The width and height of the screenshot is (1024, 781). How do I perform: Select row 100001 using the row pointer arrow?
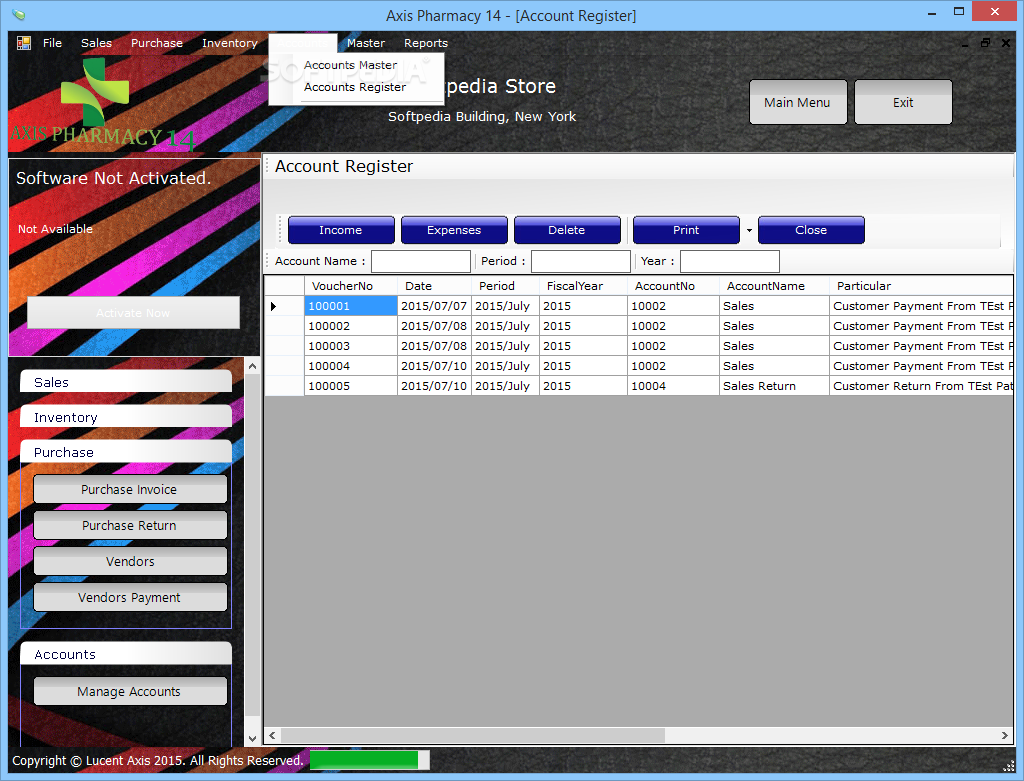click(x=274, y=306)
